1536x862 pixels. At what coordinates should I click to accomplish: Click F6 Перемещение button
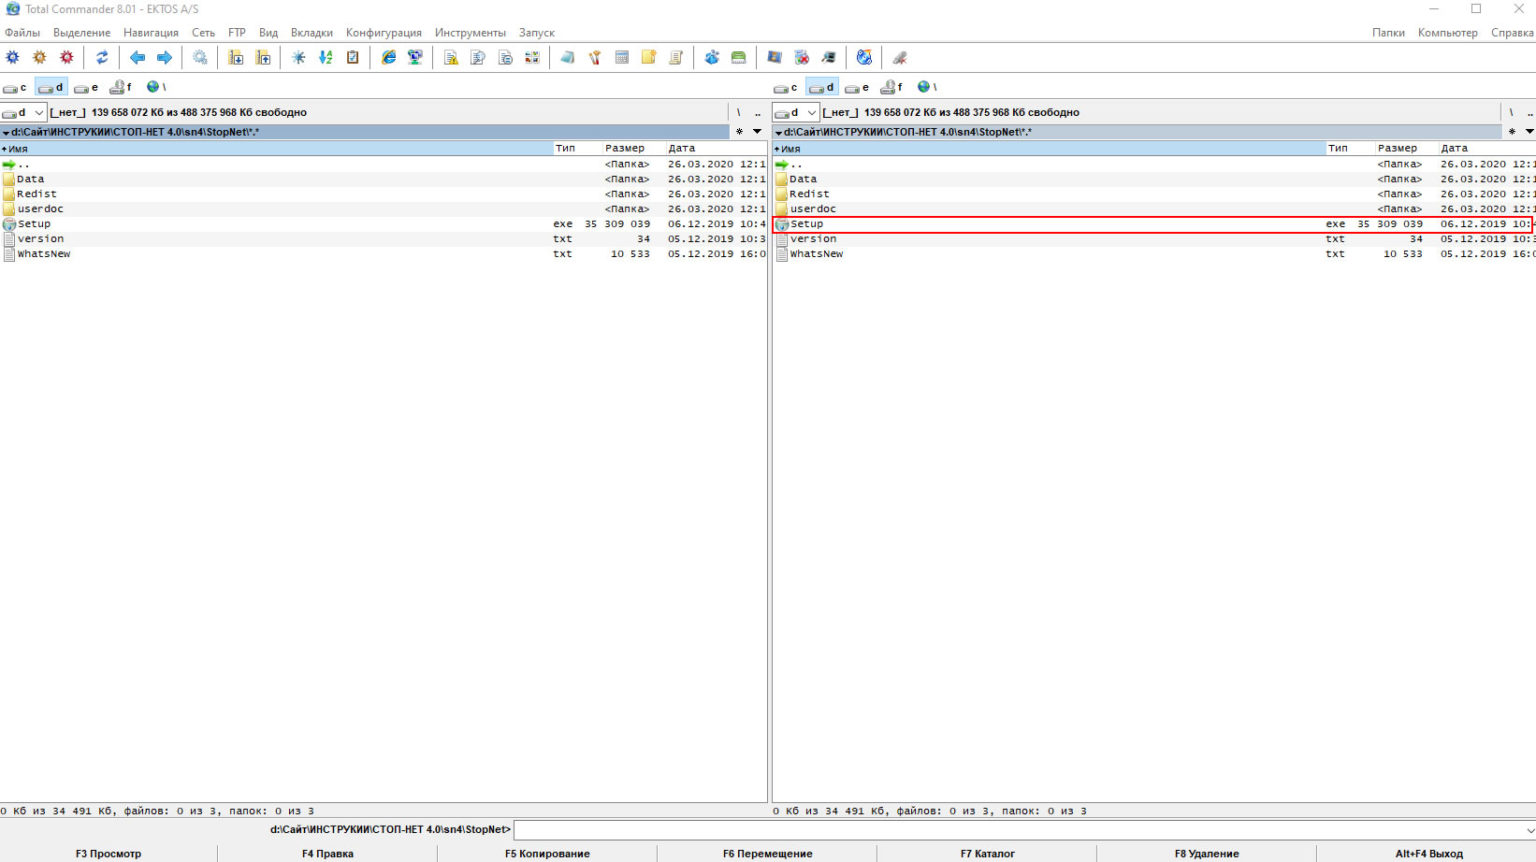click(767, 854)
